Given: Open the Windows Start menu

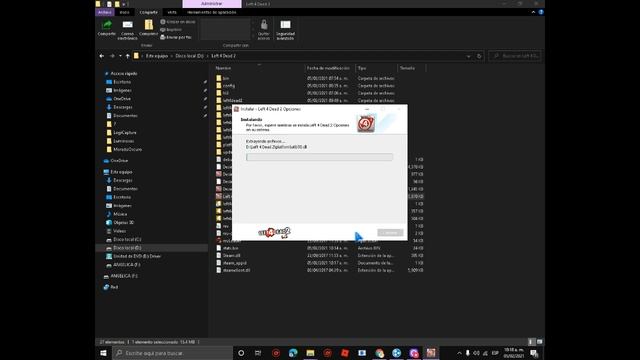Looking at the screenshot, I should click(x=103, y=353).
